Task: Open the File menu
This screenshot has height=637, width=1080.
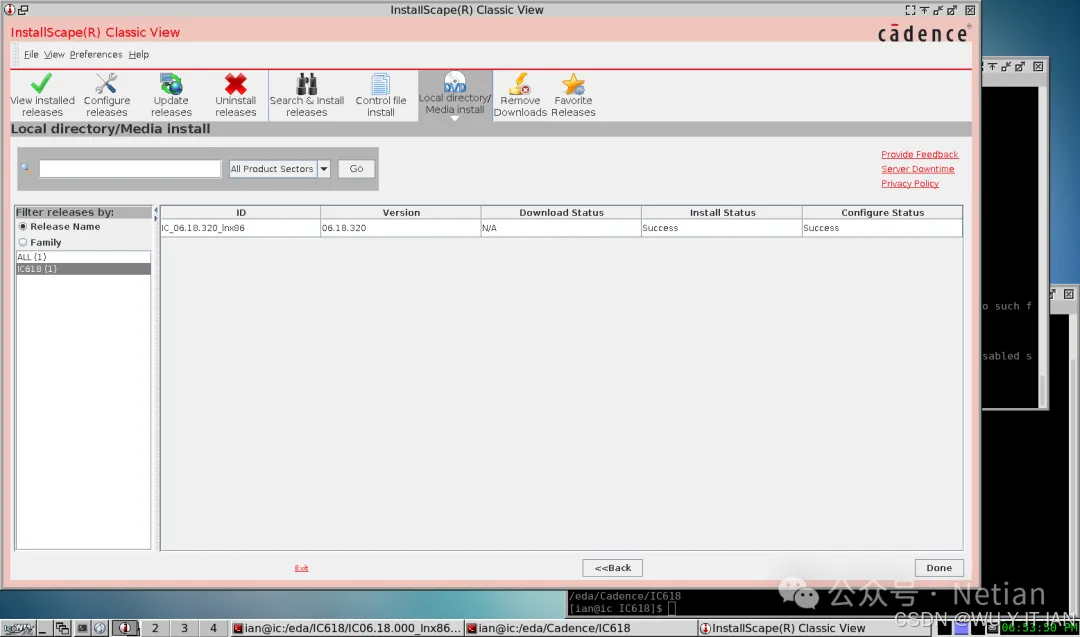Action: tap(31, 54)
